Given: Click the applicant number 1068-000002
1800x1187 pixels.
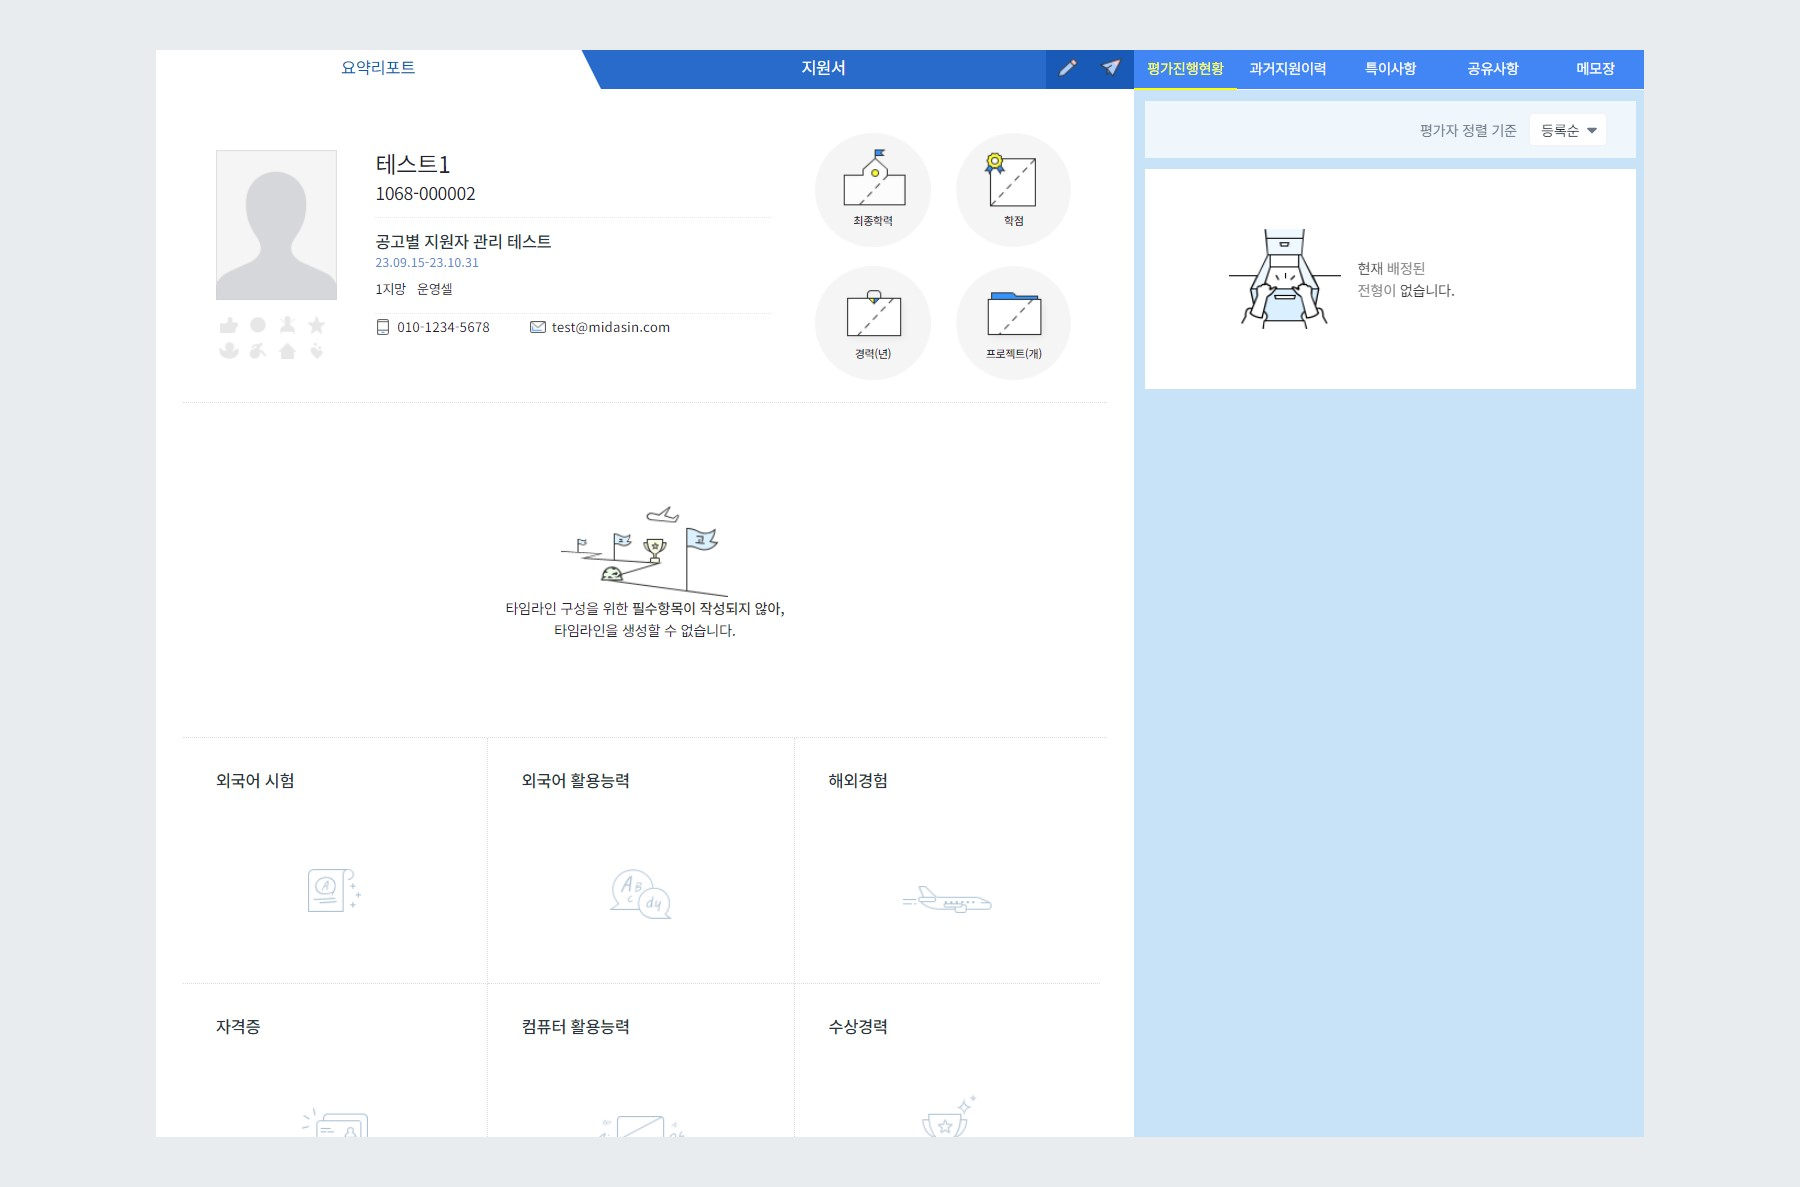Looking at the screenshot, I should pos(425,194).
